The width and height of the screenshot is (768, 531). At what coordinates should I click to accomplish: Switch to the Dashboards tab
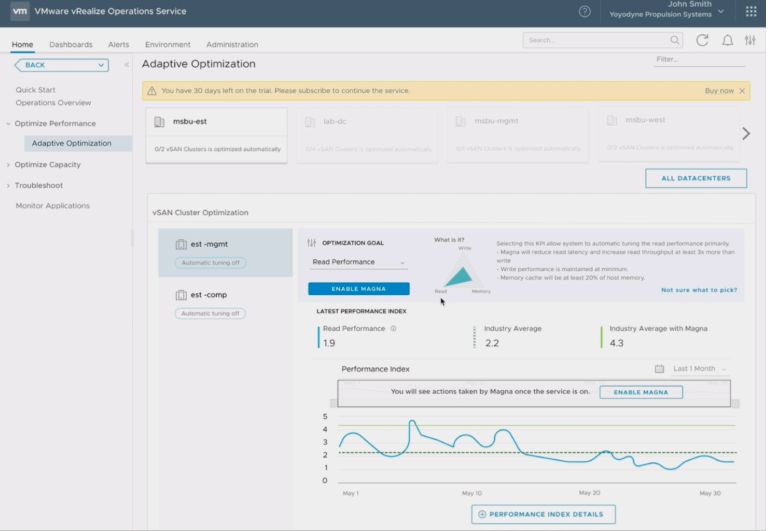point(71,45)
